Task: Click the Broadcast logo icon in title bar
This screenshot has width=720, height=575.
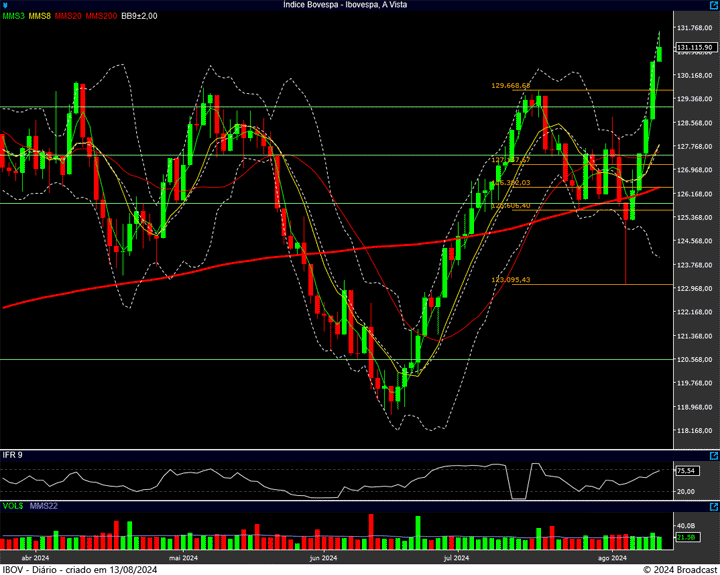Action: coord(5,5)
